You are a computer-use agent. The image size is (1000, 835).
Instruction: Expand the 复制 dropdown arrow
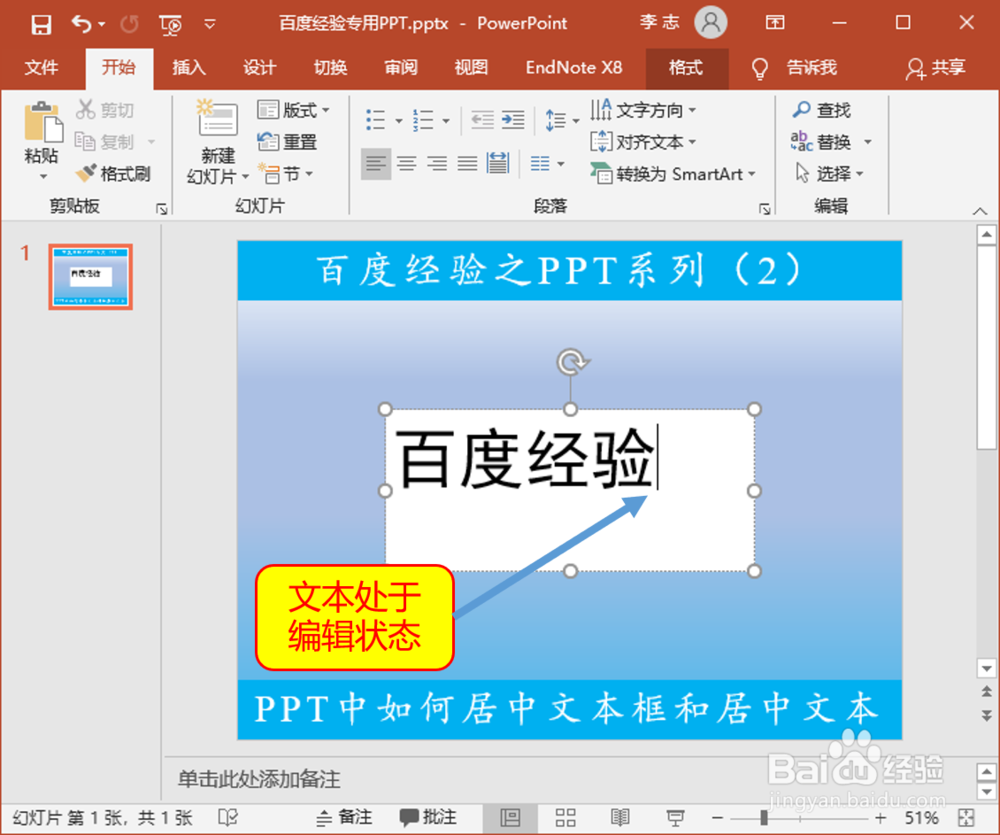tap(151, 141)
